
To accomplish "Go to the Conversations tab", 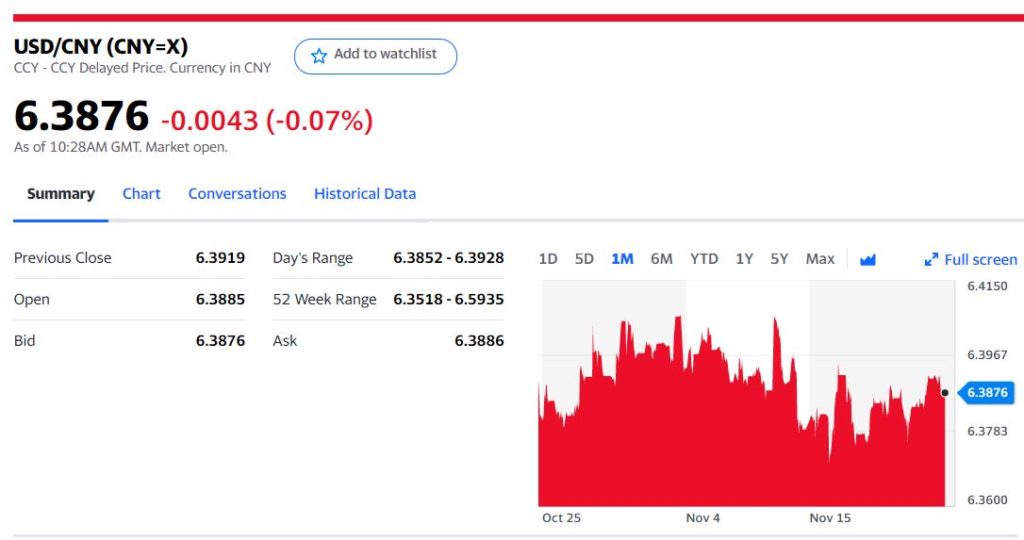I will 237,194.
